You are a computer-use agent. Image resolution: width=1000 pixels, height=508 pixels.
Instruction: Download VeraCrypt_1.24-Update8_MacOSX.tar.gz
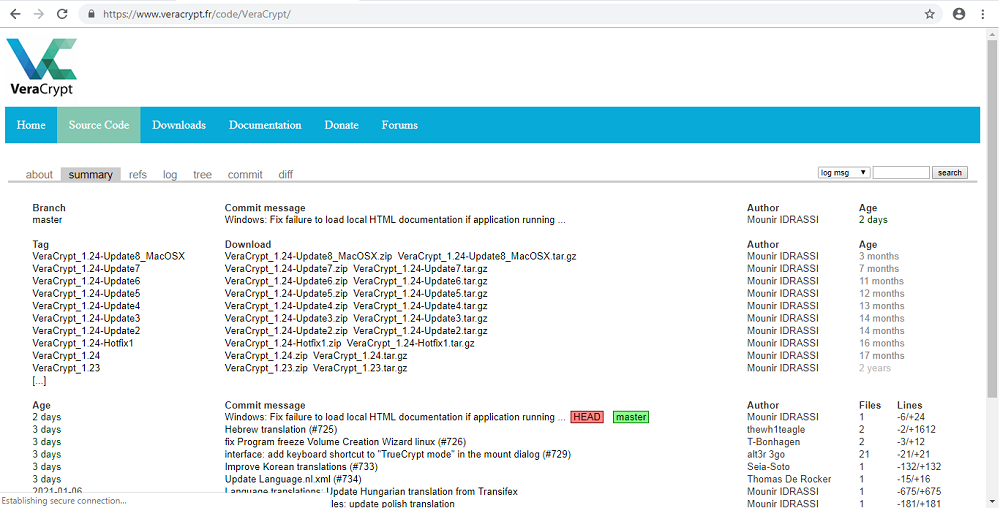487,256
